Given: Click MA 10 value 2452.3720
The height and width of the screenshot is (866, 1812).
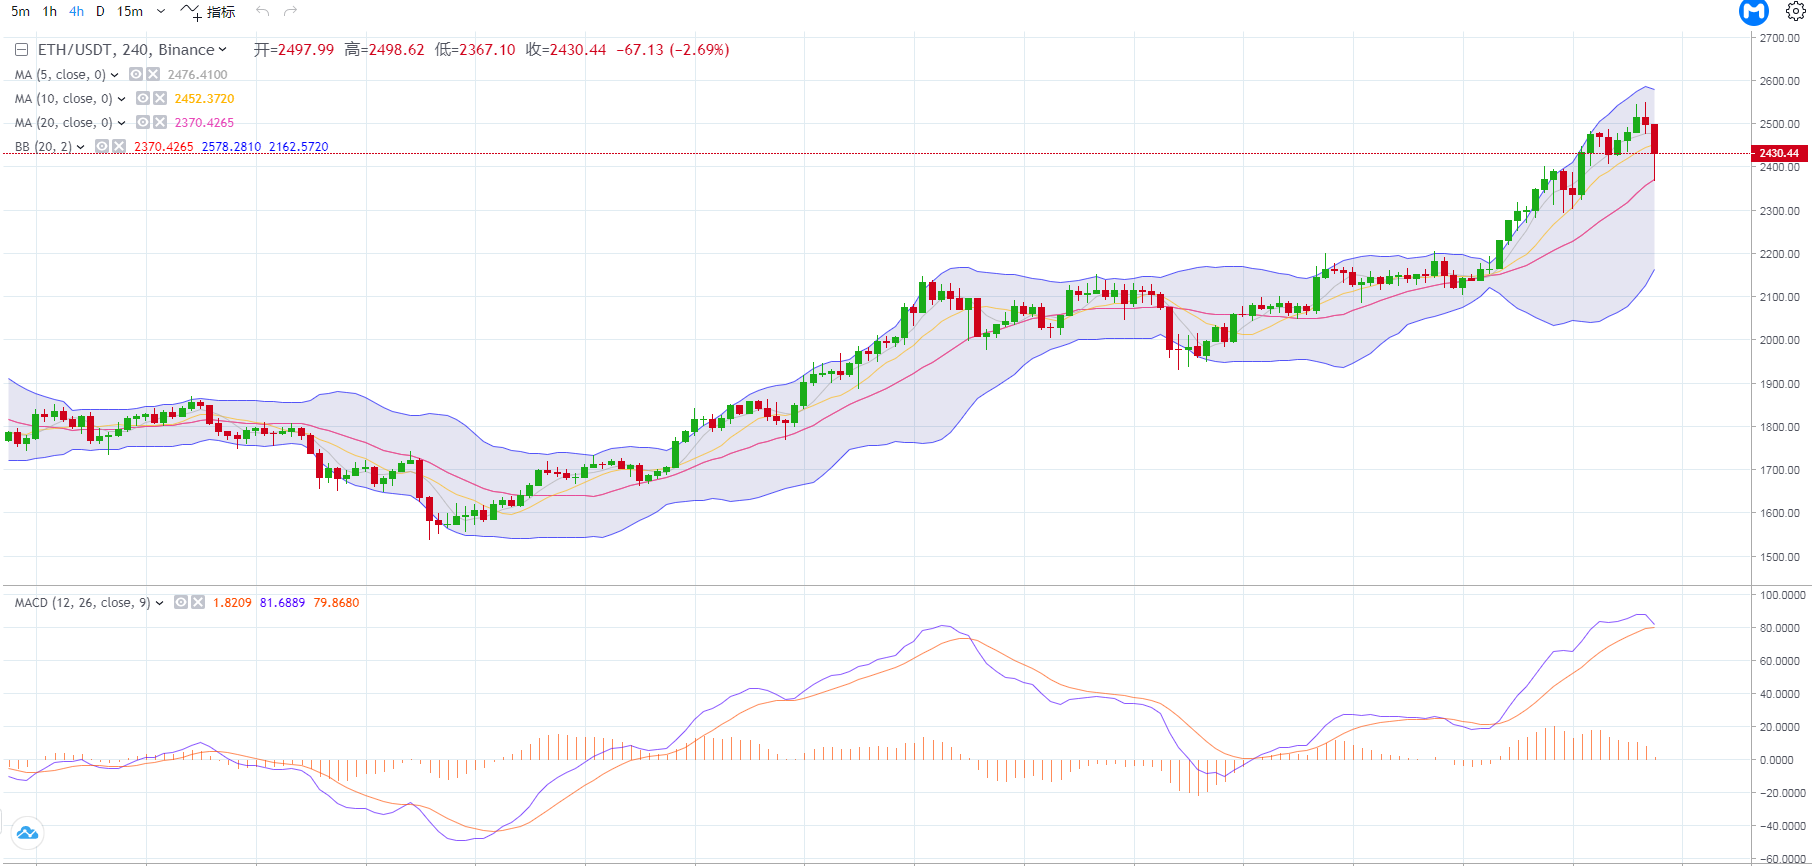Looking at the screenshot, I should point(204,99).
